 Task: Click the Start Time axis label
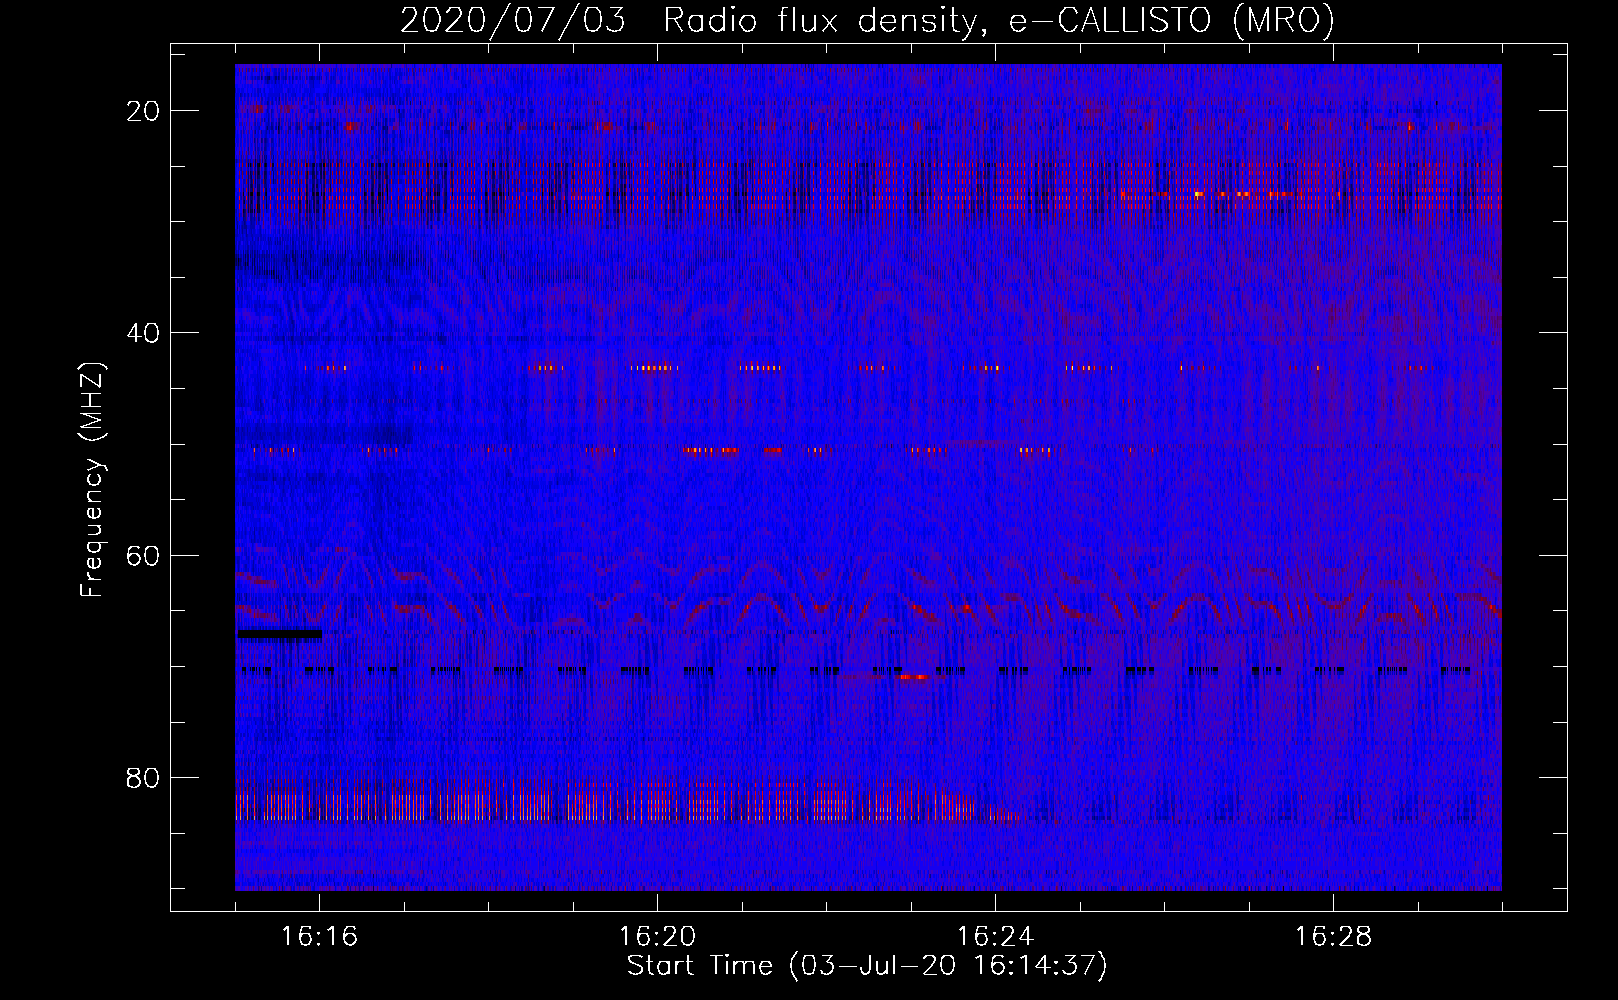[x=867, y=966]
